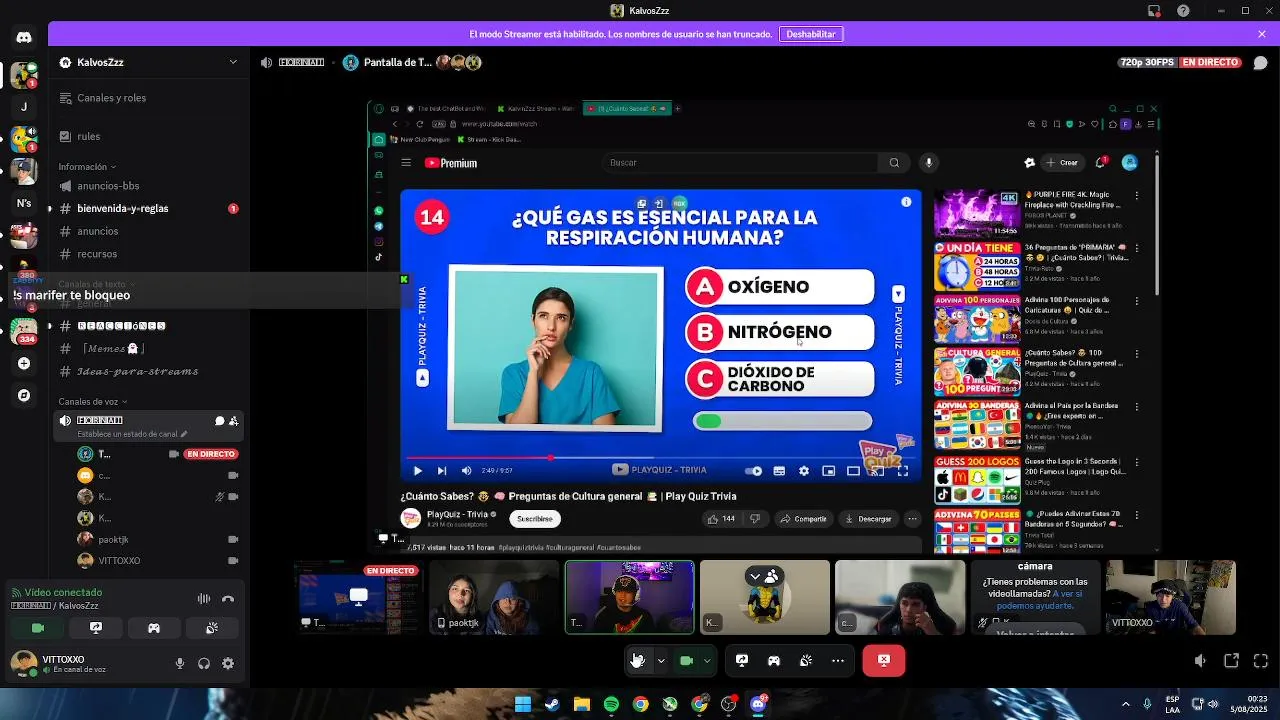Enter fullscreen for the stream
Viewport: 1280px width, 720px height.
click(1261, 661)
